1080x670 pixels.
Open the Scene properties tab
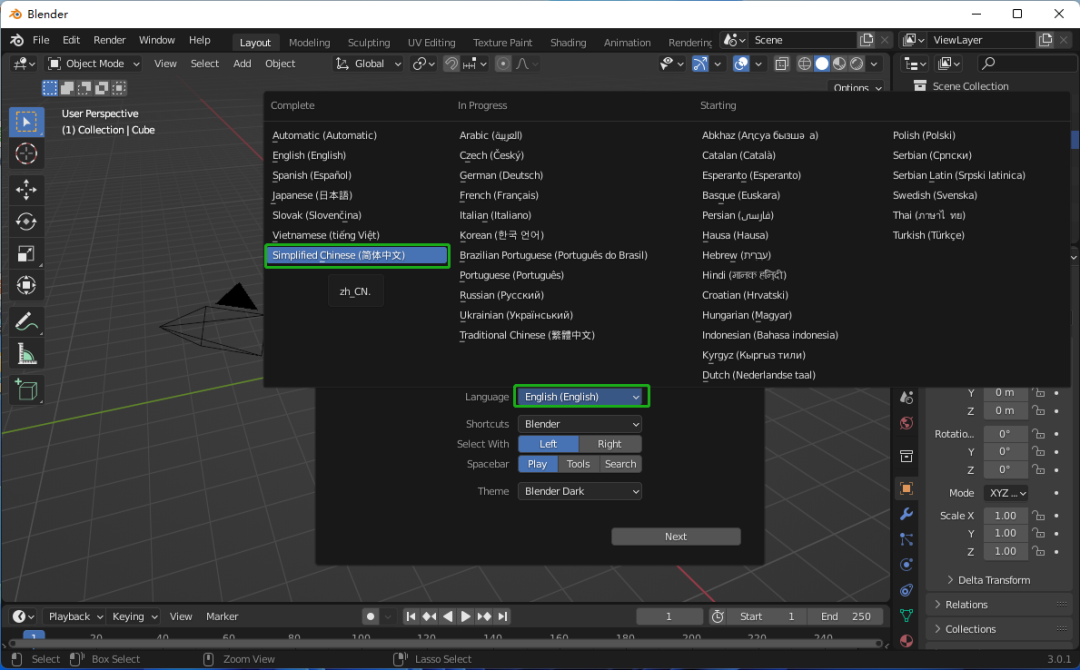[x=906, y=397]
